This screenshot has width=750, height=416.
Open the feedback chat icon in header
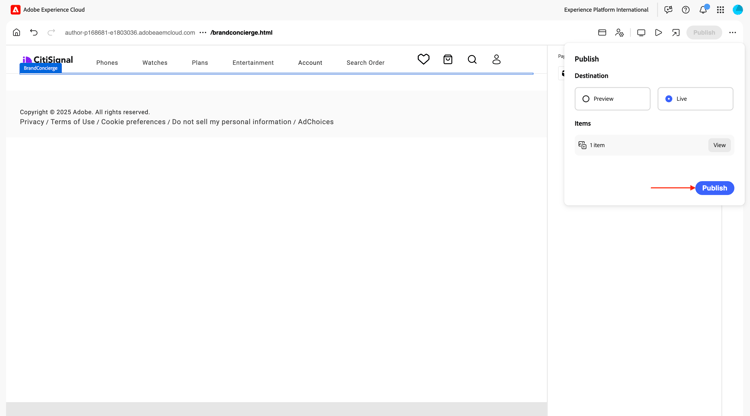pyautogui.click(x=668, y=10)
